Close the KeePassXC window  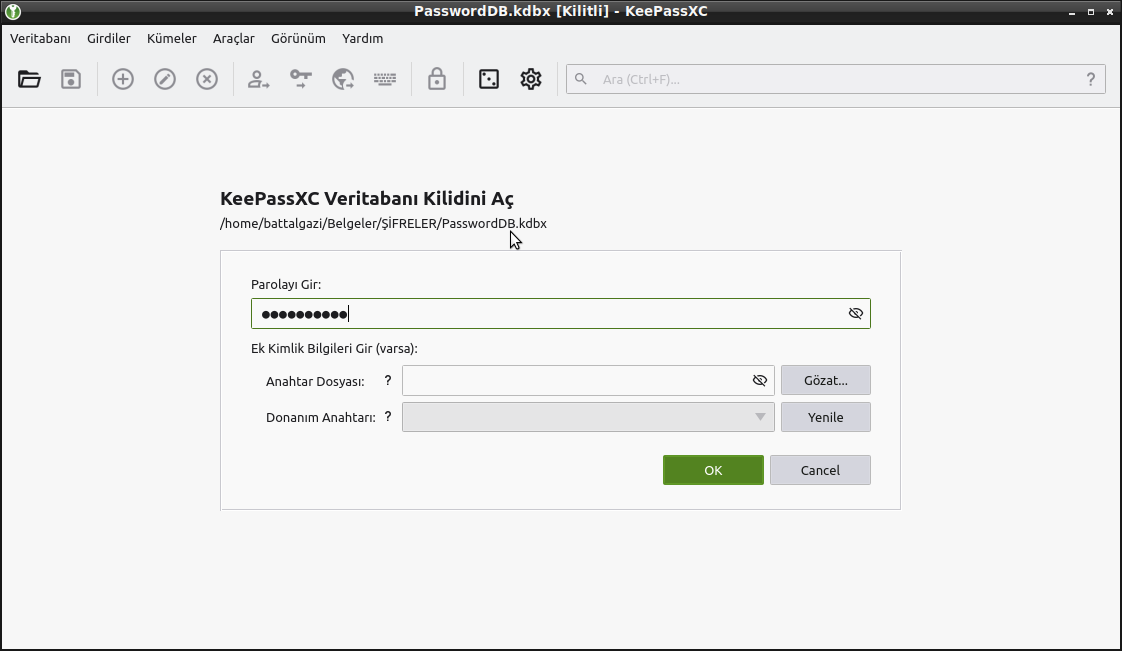click(1110, 12)
